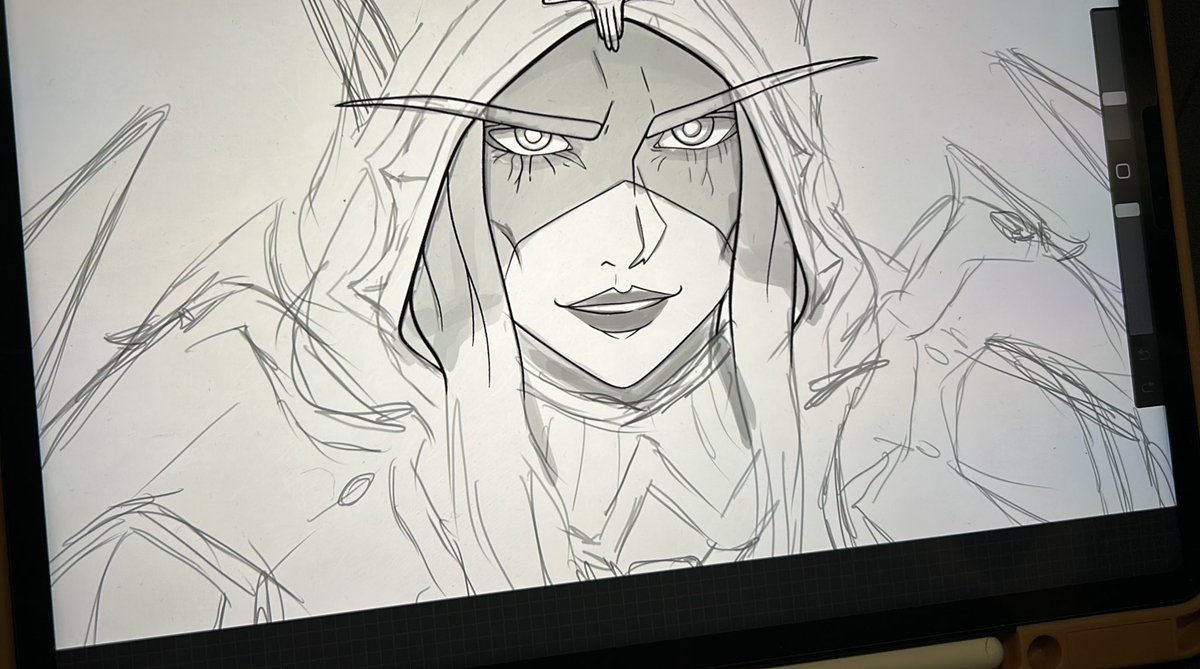This screenshot has height=669, width=1200.
Task: Tap the undo arrow in the sidebar
Action: [1144, 355]
